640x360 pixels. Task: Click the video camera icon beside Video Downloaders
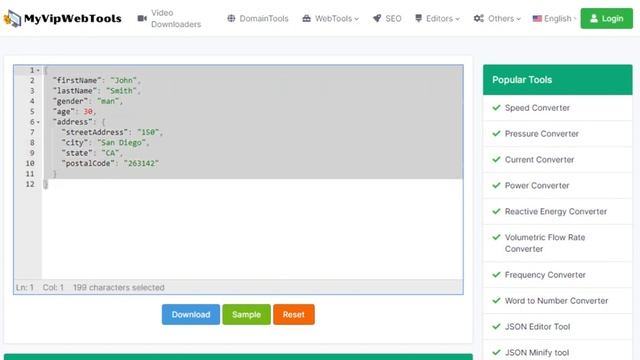click(142, 18)
